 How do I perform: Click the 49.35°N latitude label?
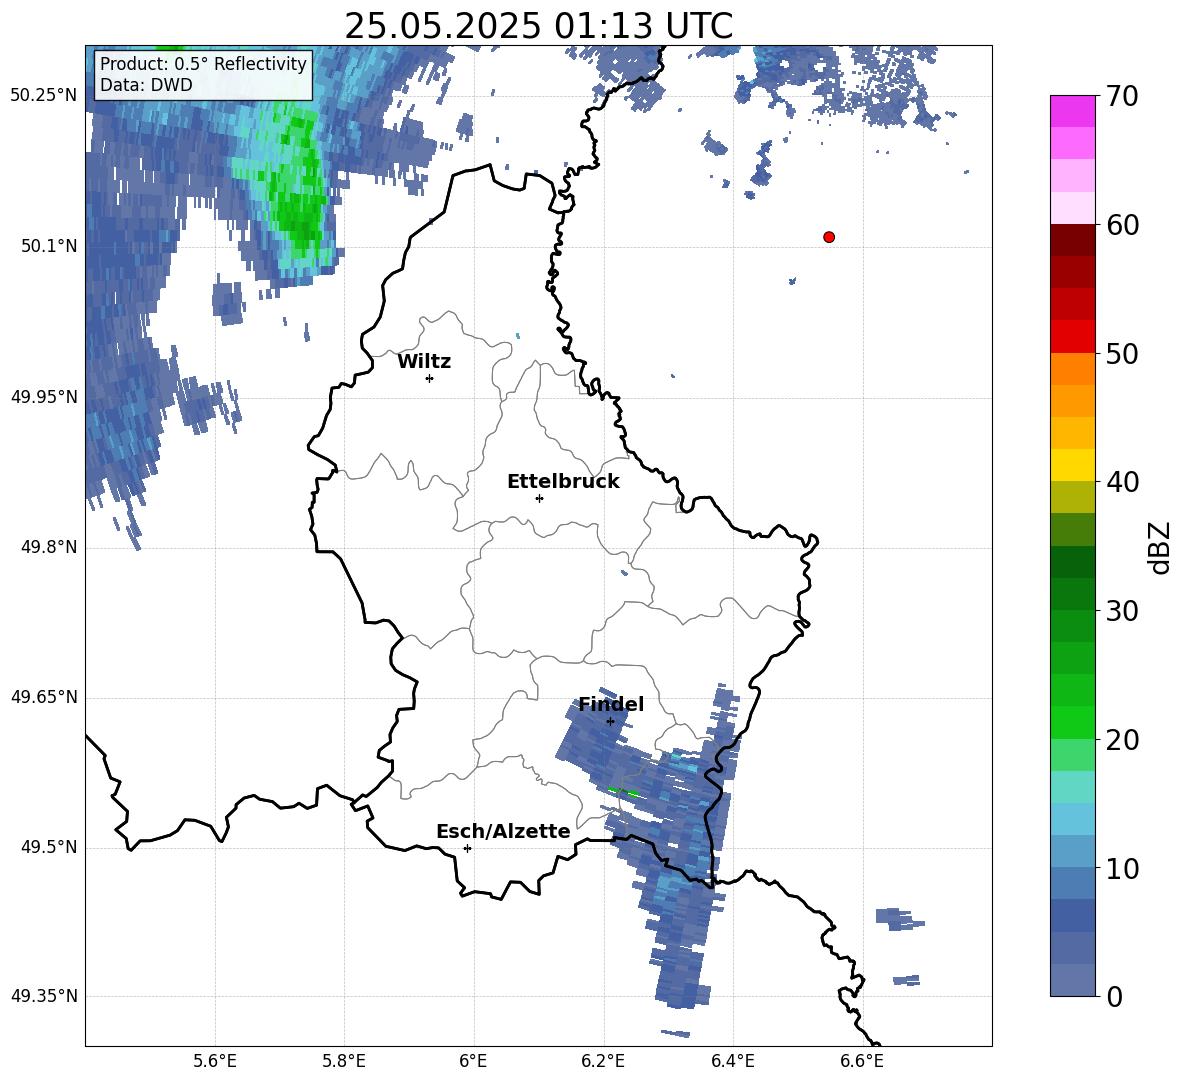[x=44, y=996]
